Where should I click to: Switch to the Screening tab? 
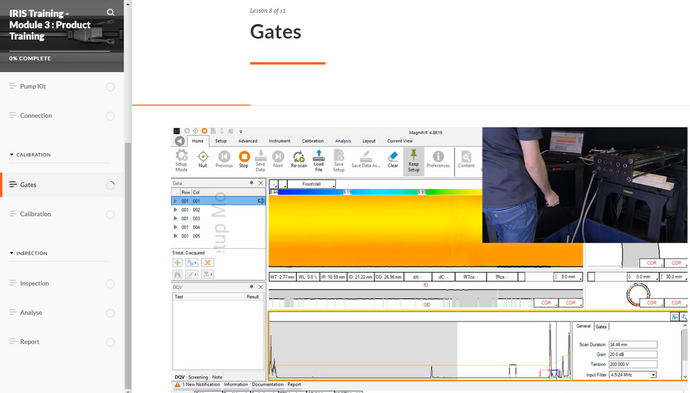pyautogui.click(x=198, y=377)
